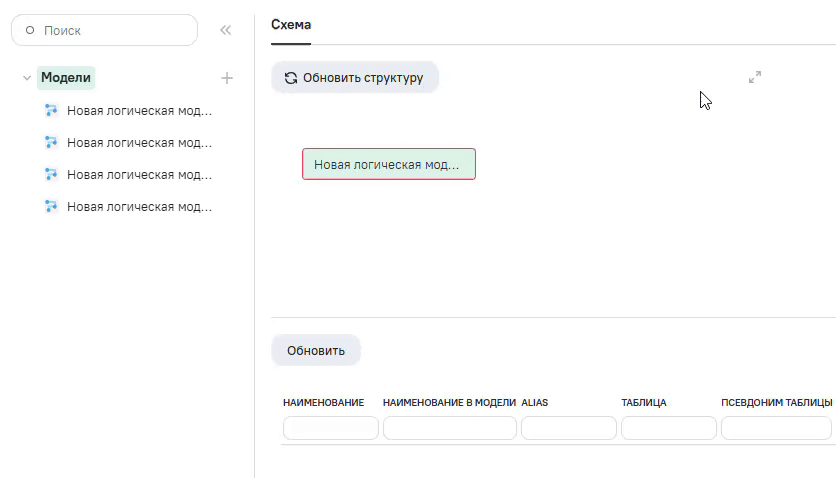Add a new model with plus icon

[227, 78]
